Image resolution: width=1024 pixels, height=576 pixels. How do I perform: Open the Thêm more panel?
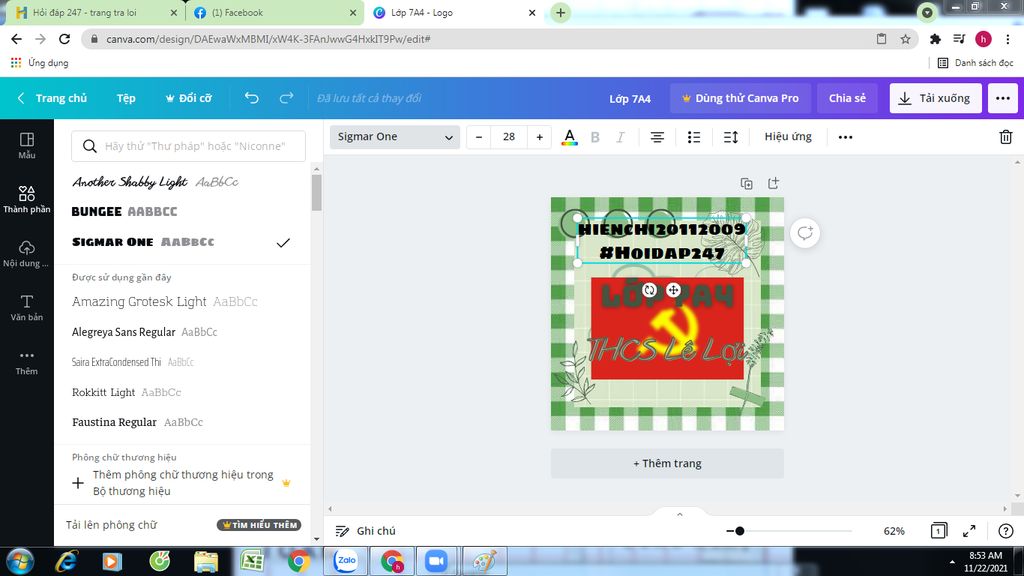(x=27, y=362)
